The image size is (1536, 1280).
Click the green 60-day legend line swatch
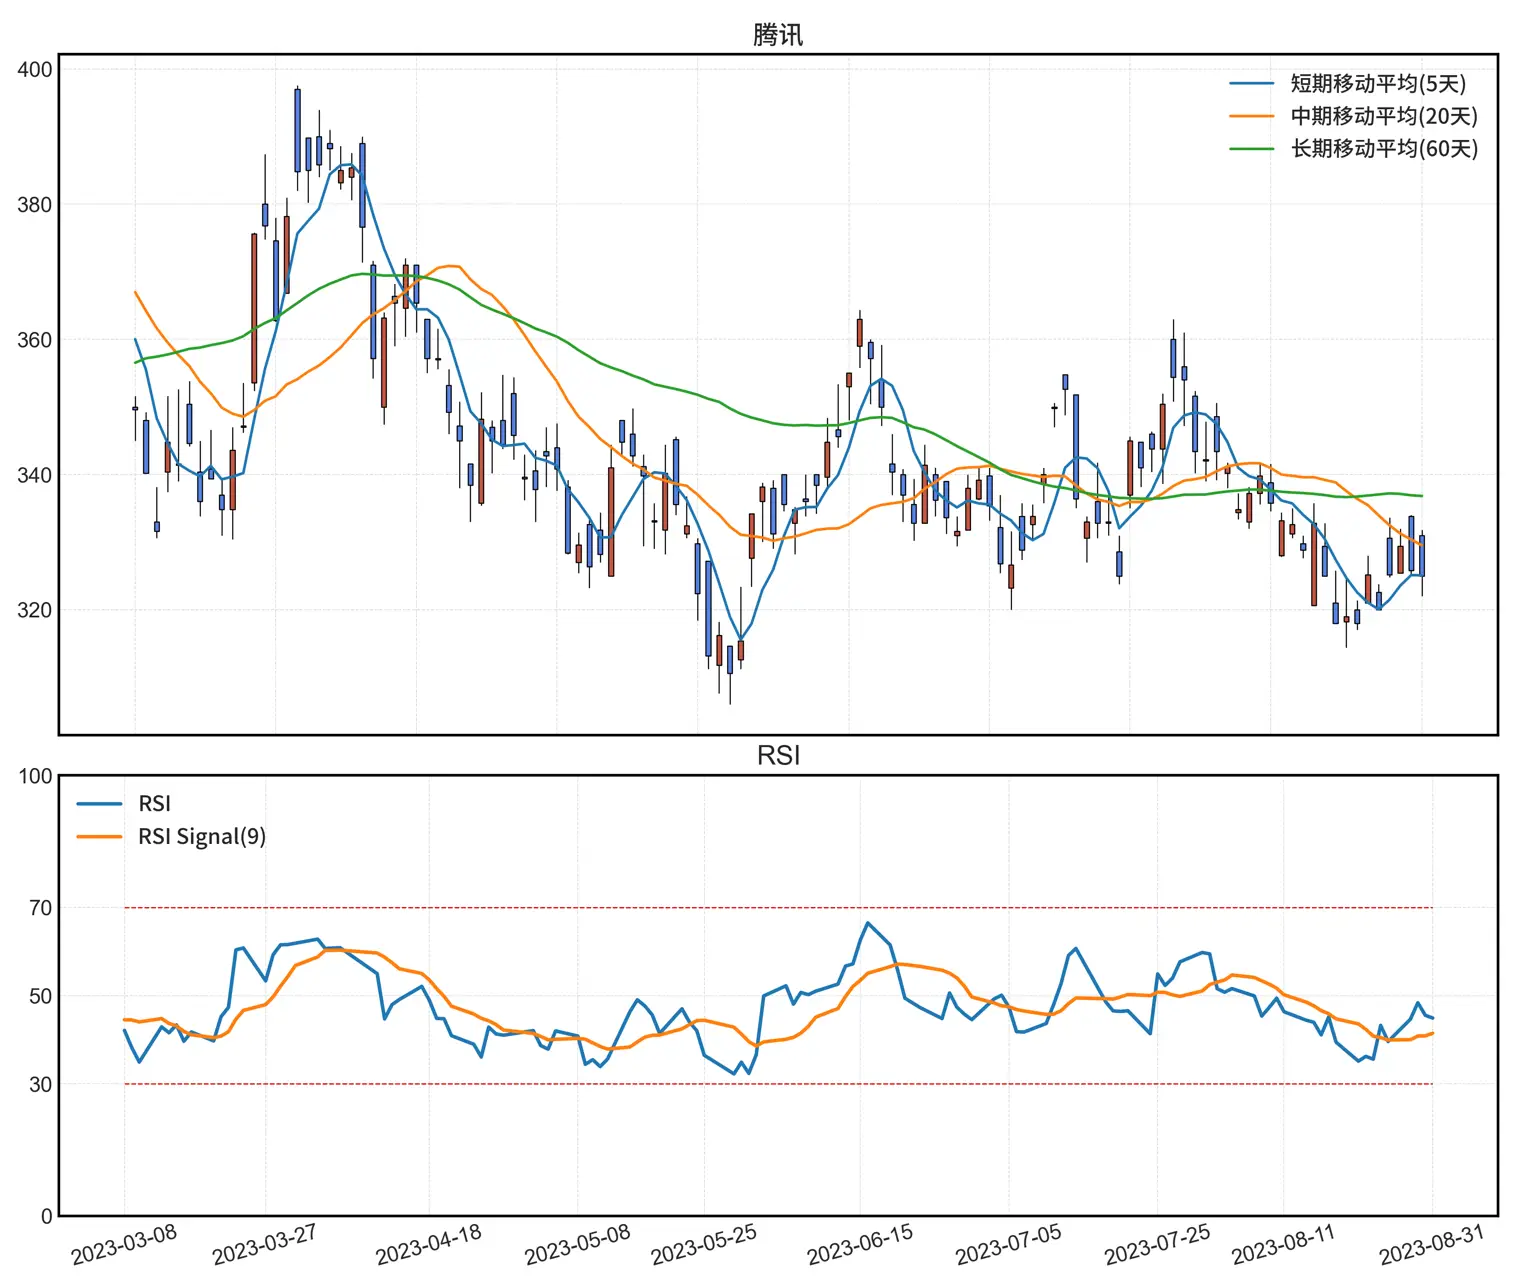[x=1251, y=148]
